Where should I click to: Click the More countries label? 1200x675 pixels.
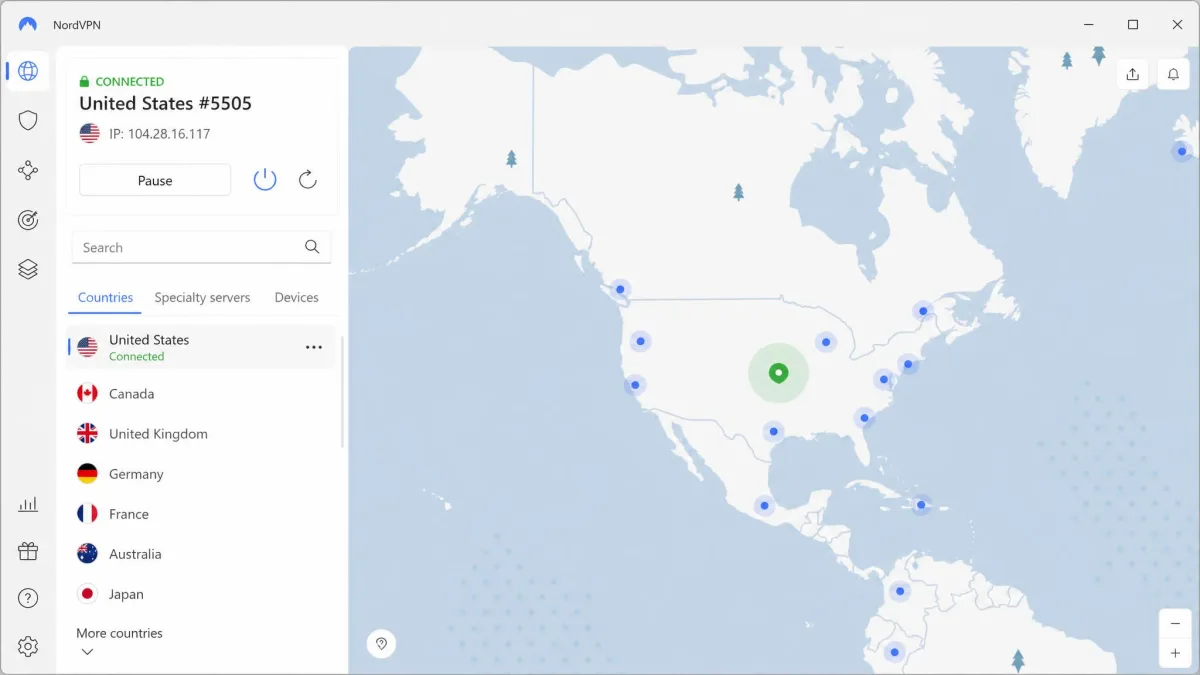pos(119,633)
